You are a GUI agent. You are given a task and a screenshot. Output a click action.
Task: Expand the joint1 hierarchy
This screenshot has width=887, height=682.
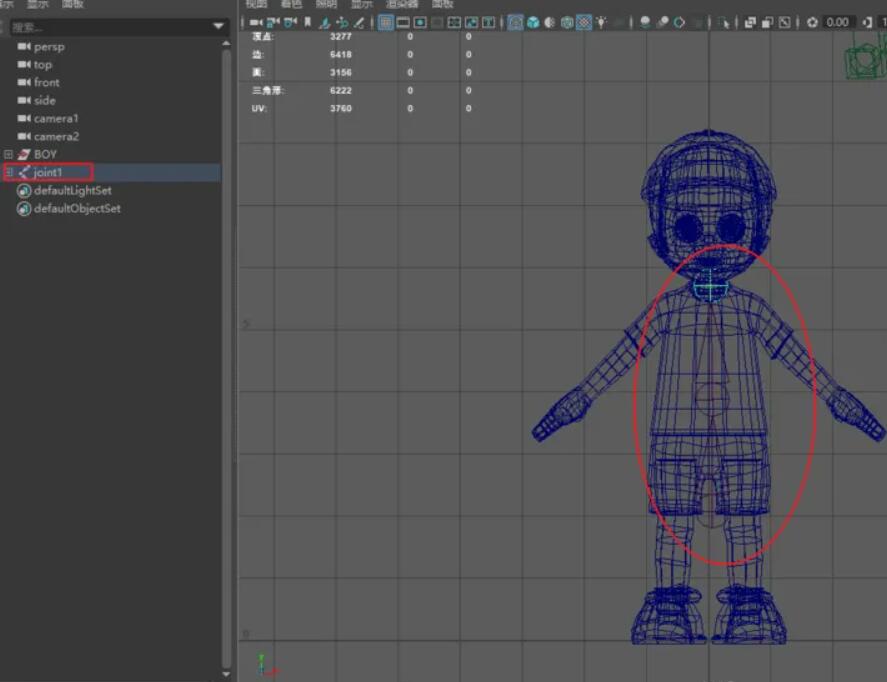pos(8,173)
